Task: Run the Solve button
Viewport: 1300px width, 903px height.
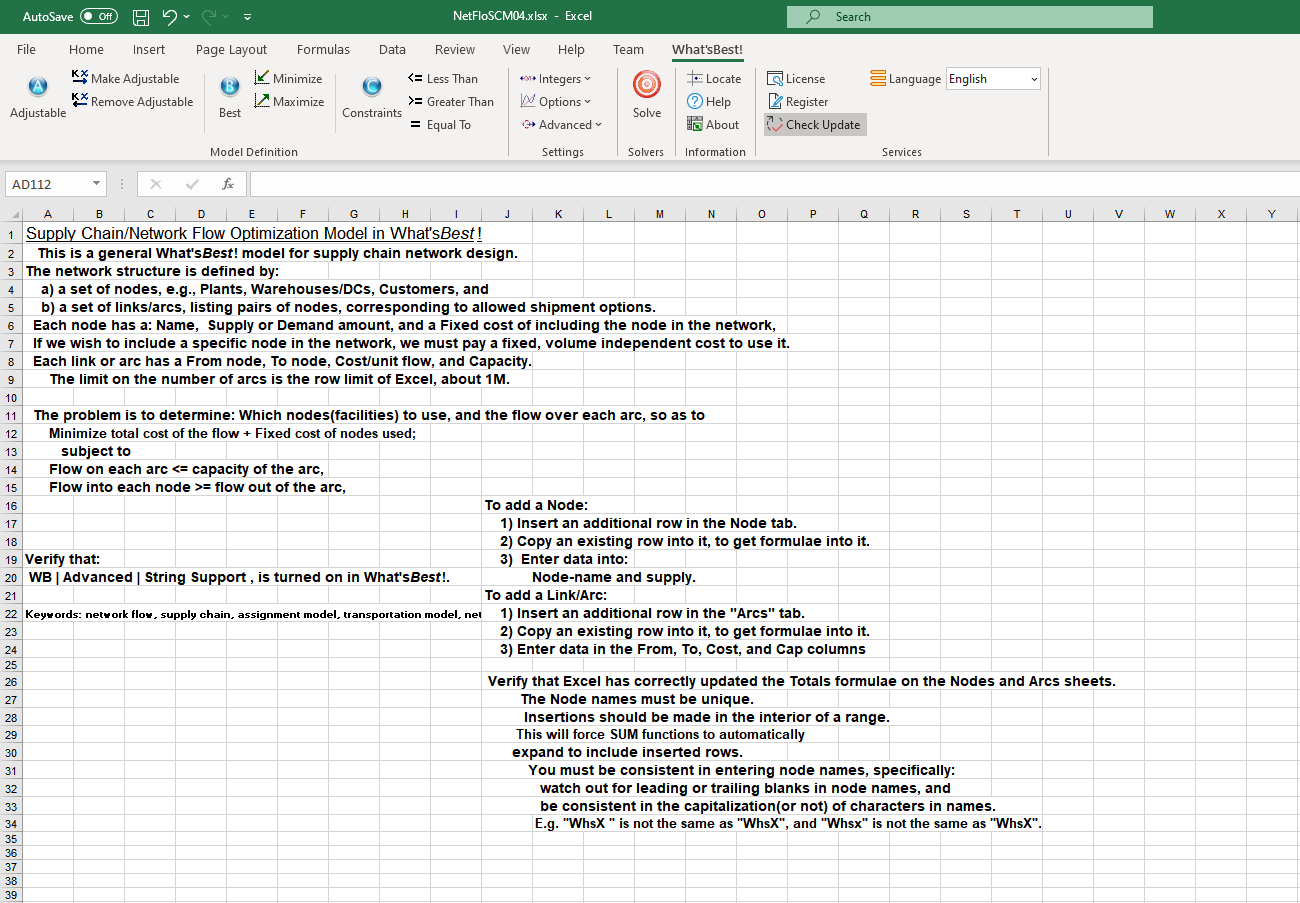Action: pos(647,86)
